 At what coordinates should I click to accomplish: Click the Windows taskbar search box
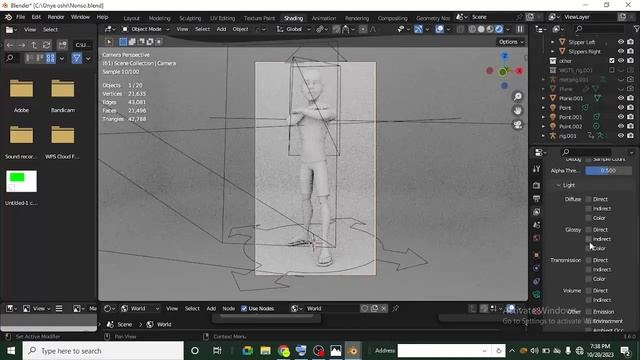tap(103, 351)
